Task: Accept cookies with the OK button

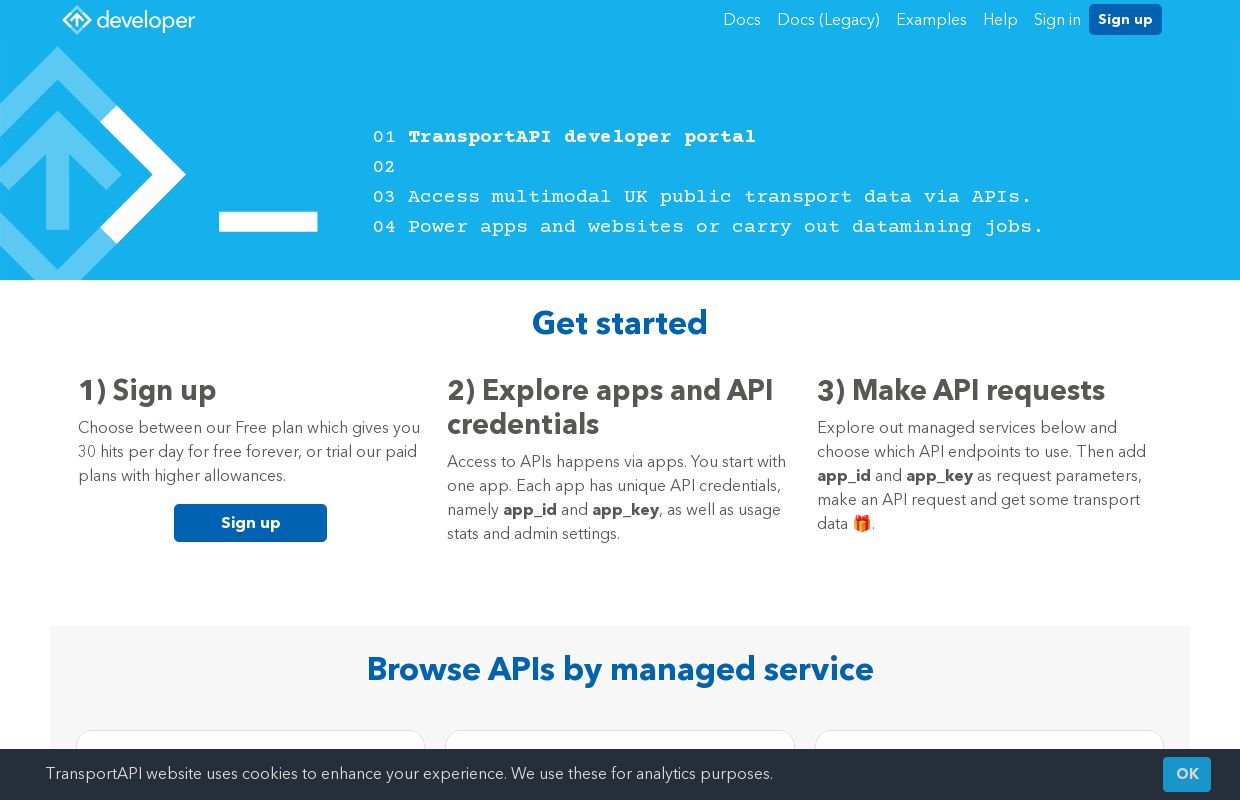Action: pyautogui.click(x=1187, y=774)
